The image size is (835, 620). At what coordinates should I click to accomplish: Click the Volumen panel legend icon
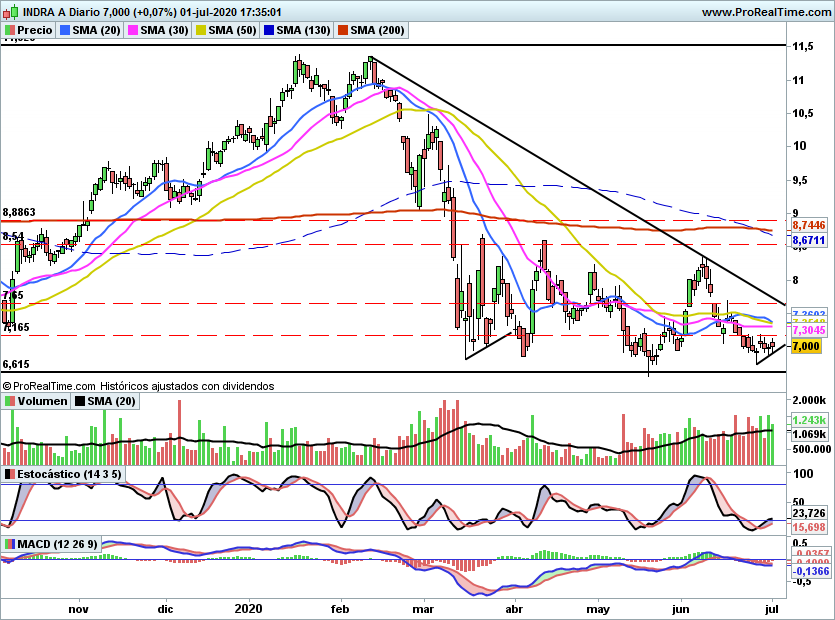click(x=10, y=401)
